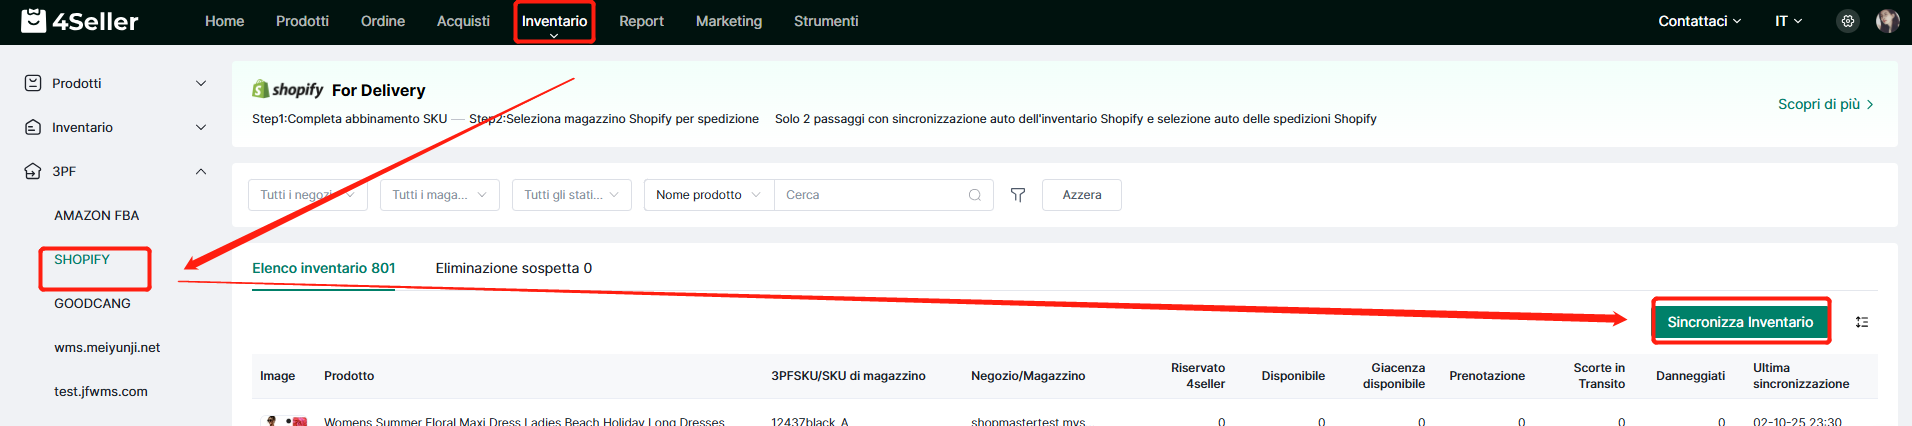1912x426 pixels.
Task: Click the Riservato 4seller column header
Action: (x=1198, y=376)
